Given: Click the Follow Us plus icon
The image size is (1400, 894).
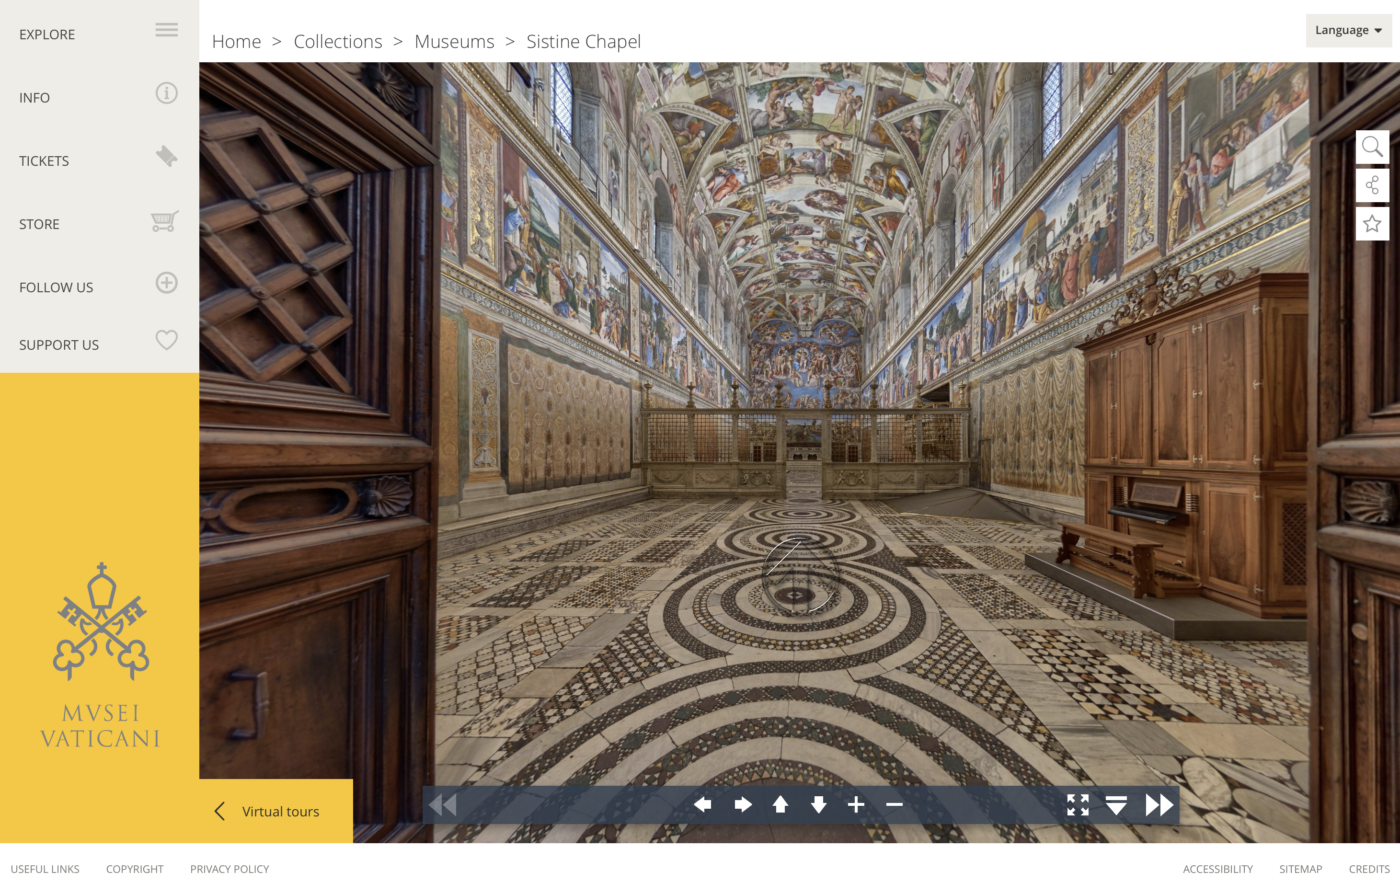Looking at the screenshot, I should tap(167, 283).
